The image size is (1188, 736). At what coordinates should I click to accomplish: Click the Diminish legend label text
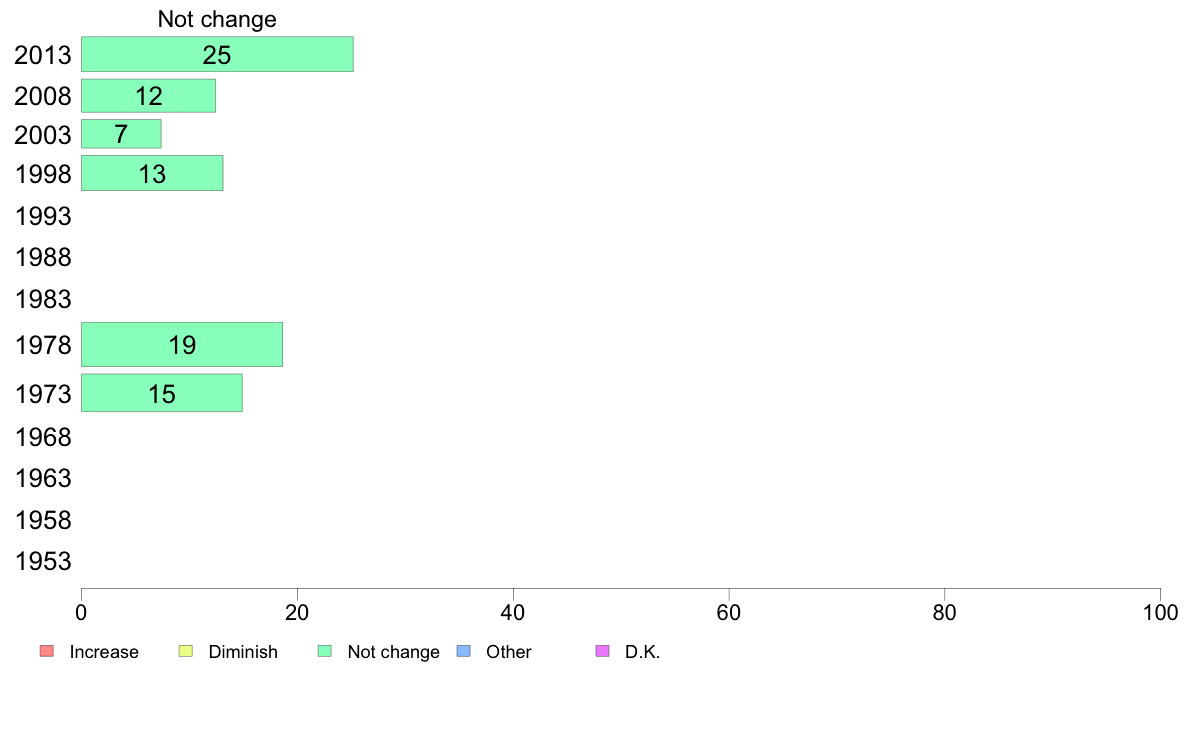(x=243, y=652)
